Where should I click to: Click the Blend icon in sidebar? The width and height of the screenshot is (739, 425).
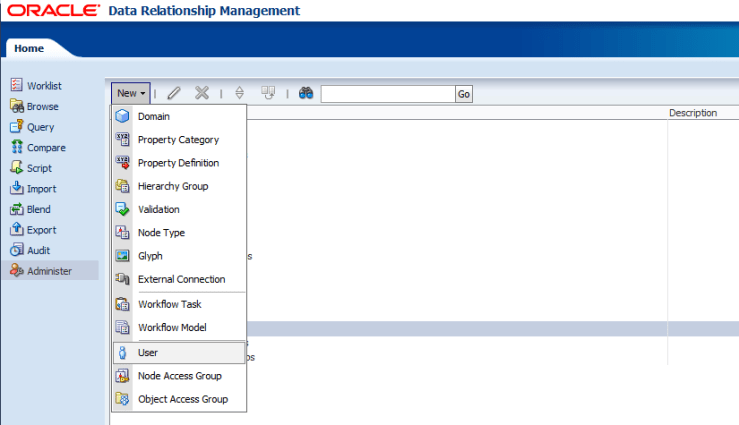[16, 209]
